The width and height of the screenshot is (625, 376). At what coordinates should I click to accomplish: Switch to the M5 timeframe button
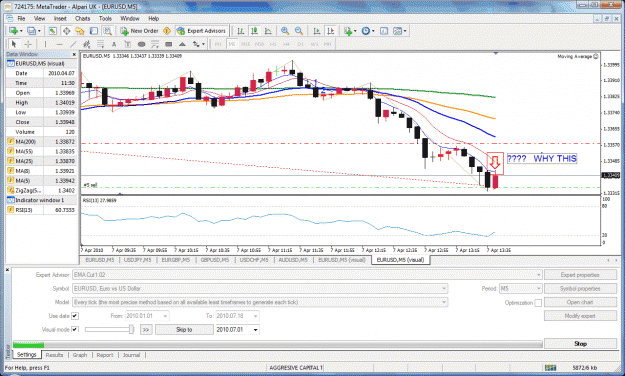click(232, 44)
